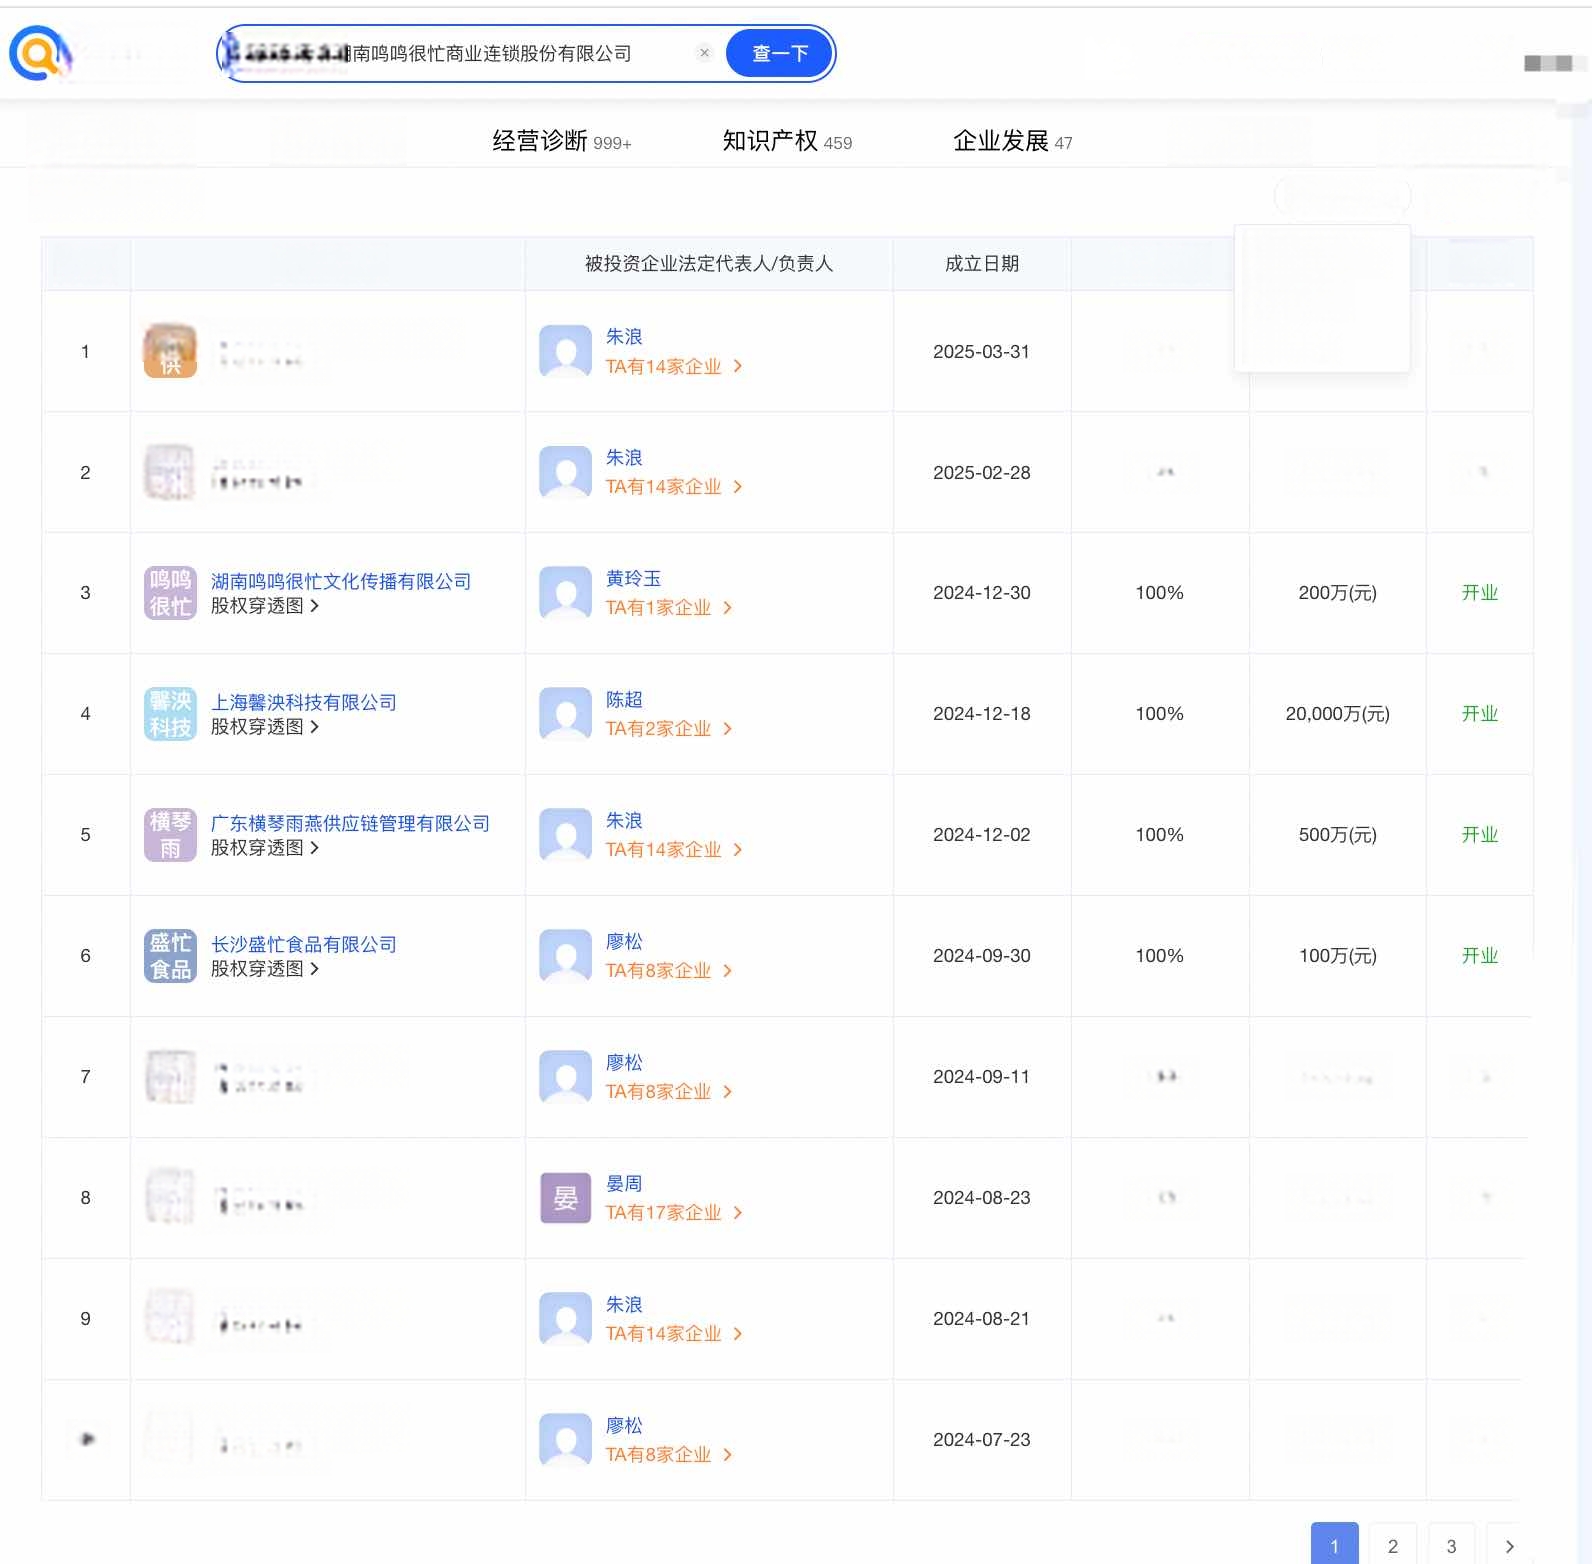Open 长沙盛忙食品有限公司 link
Image resolution: width=1592 pixels, height=1564 pixels.
point(304,944)
